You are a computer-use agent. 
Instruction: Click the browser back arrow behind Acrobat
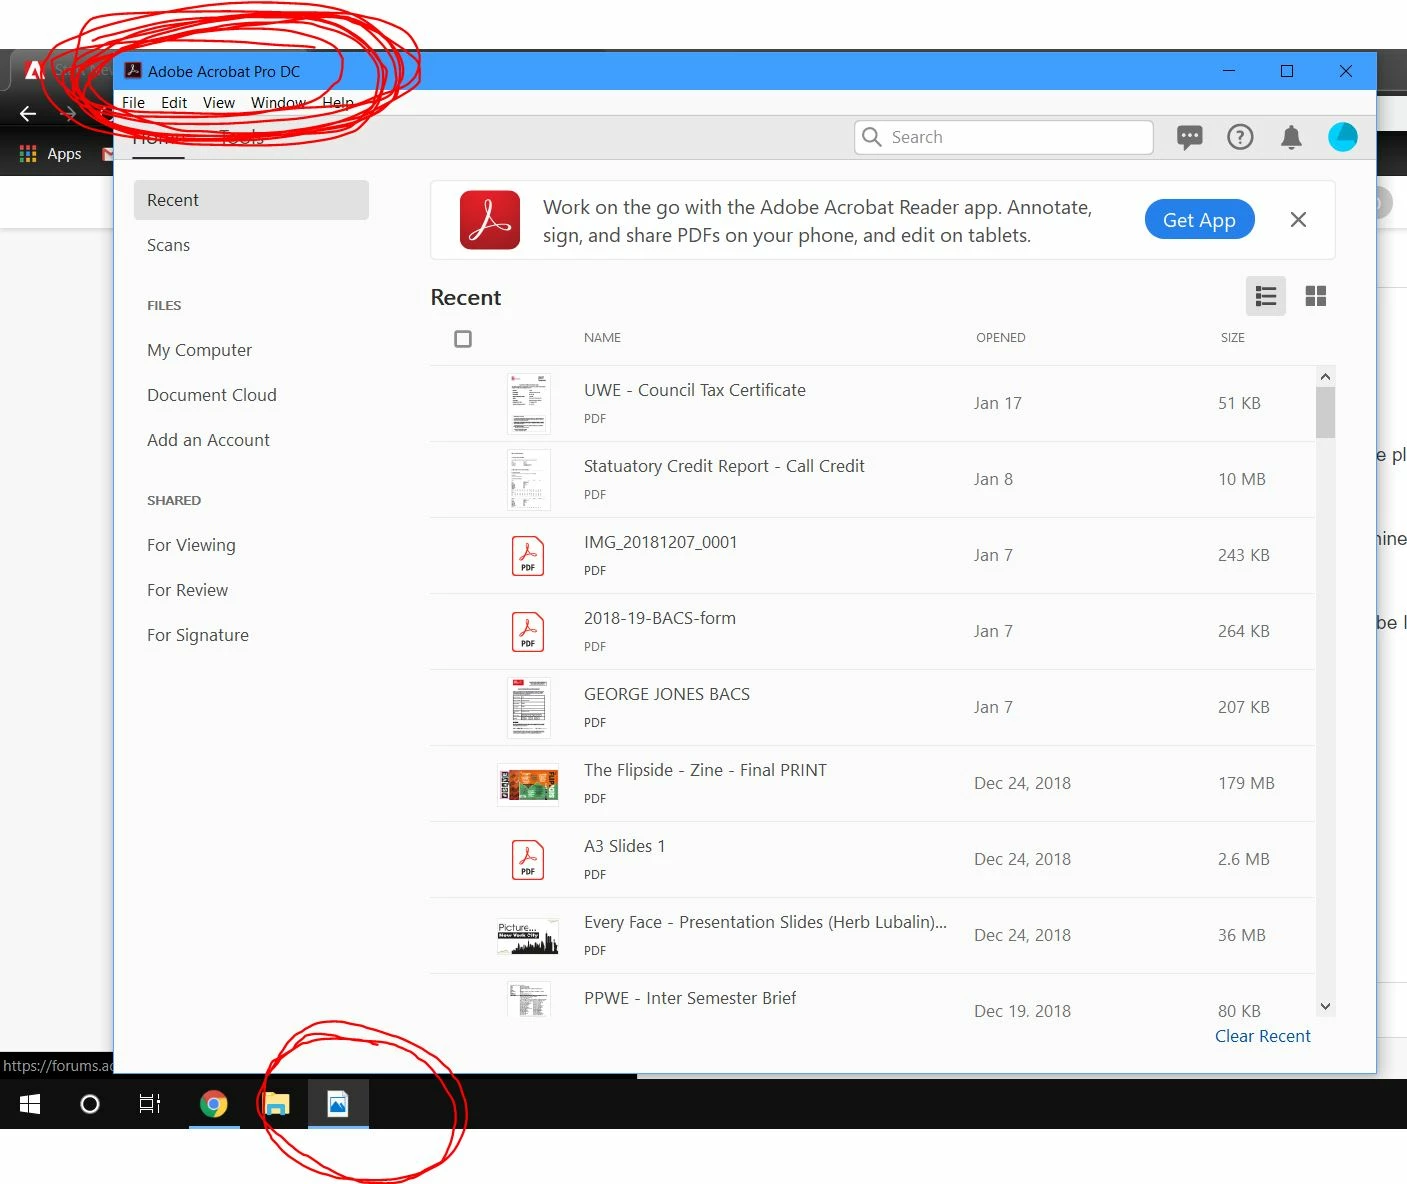28,114
